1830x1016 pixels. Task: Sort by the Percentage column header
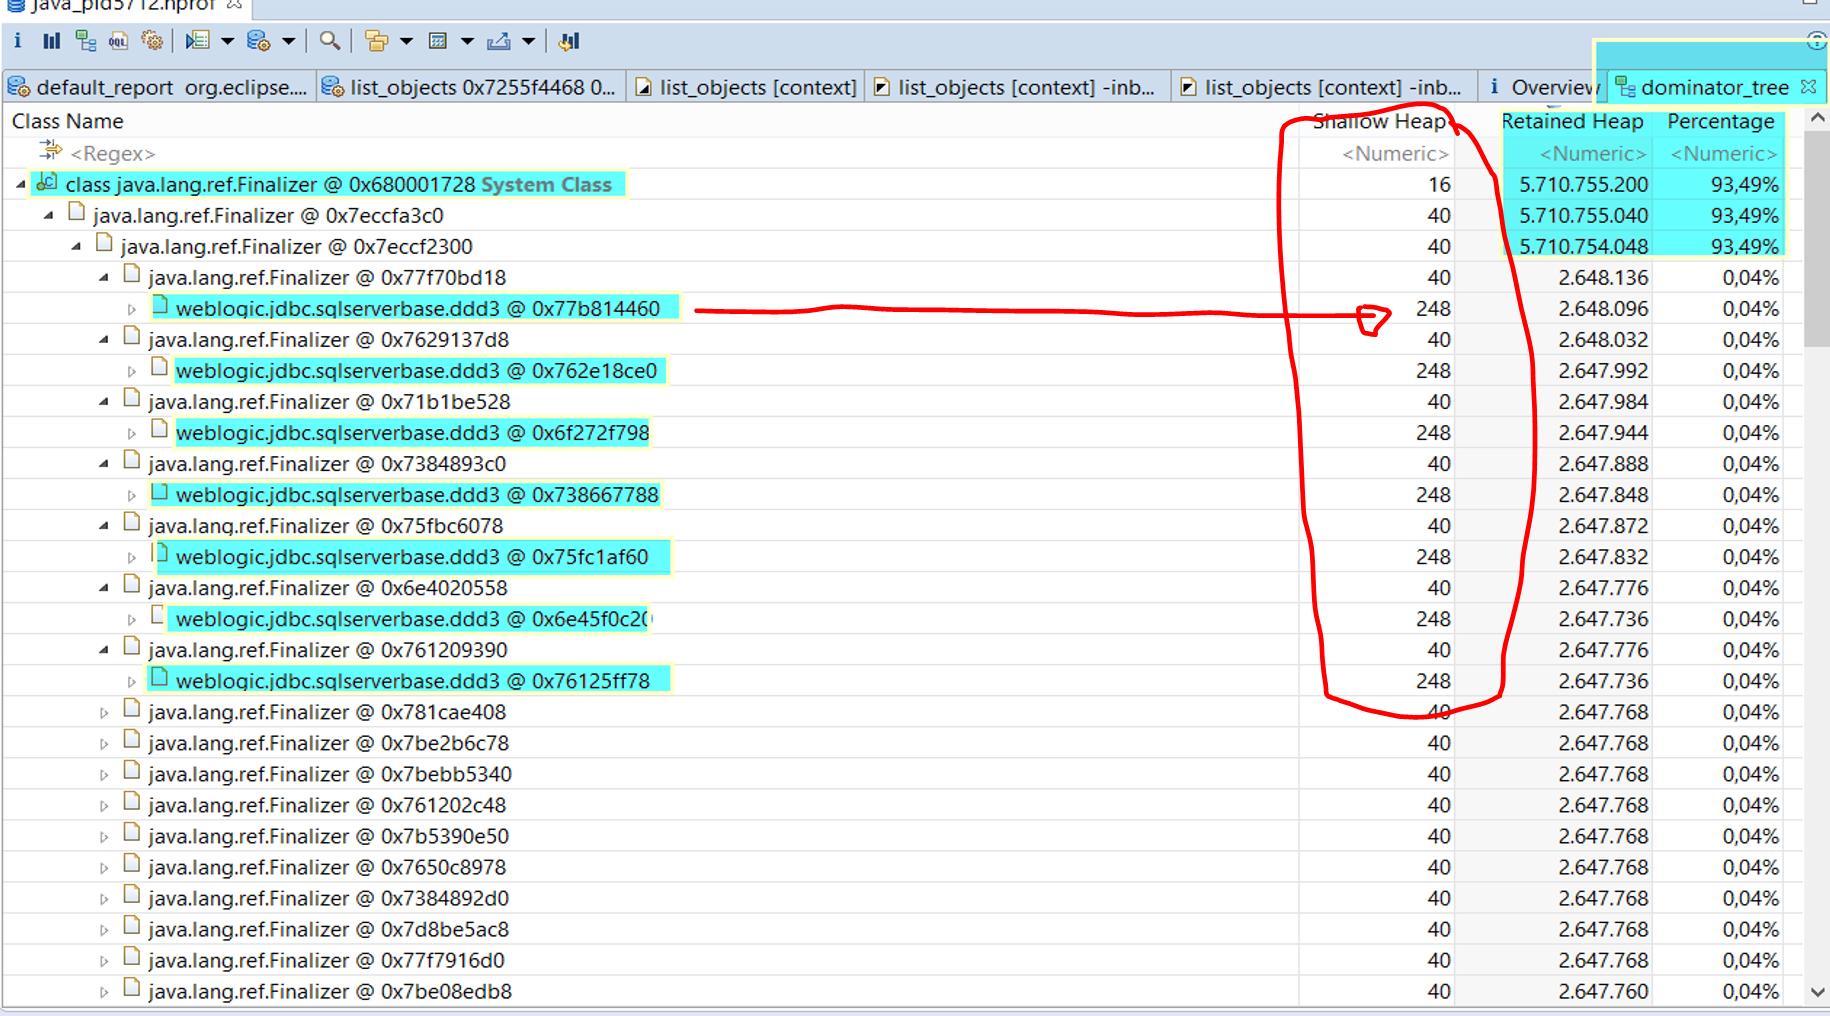pos(1721,121)
